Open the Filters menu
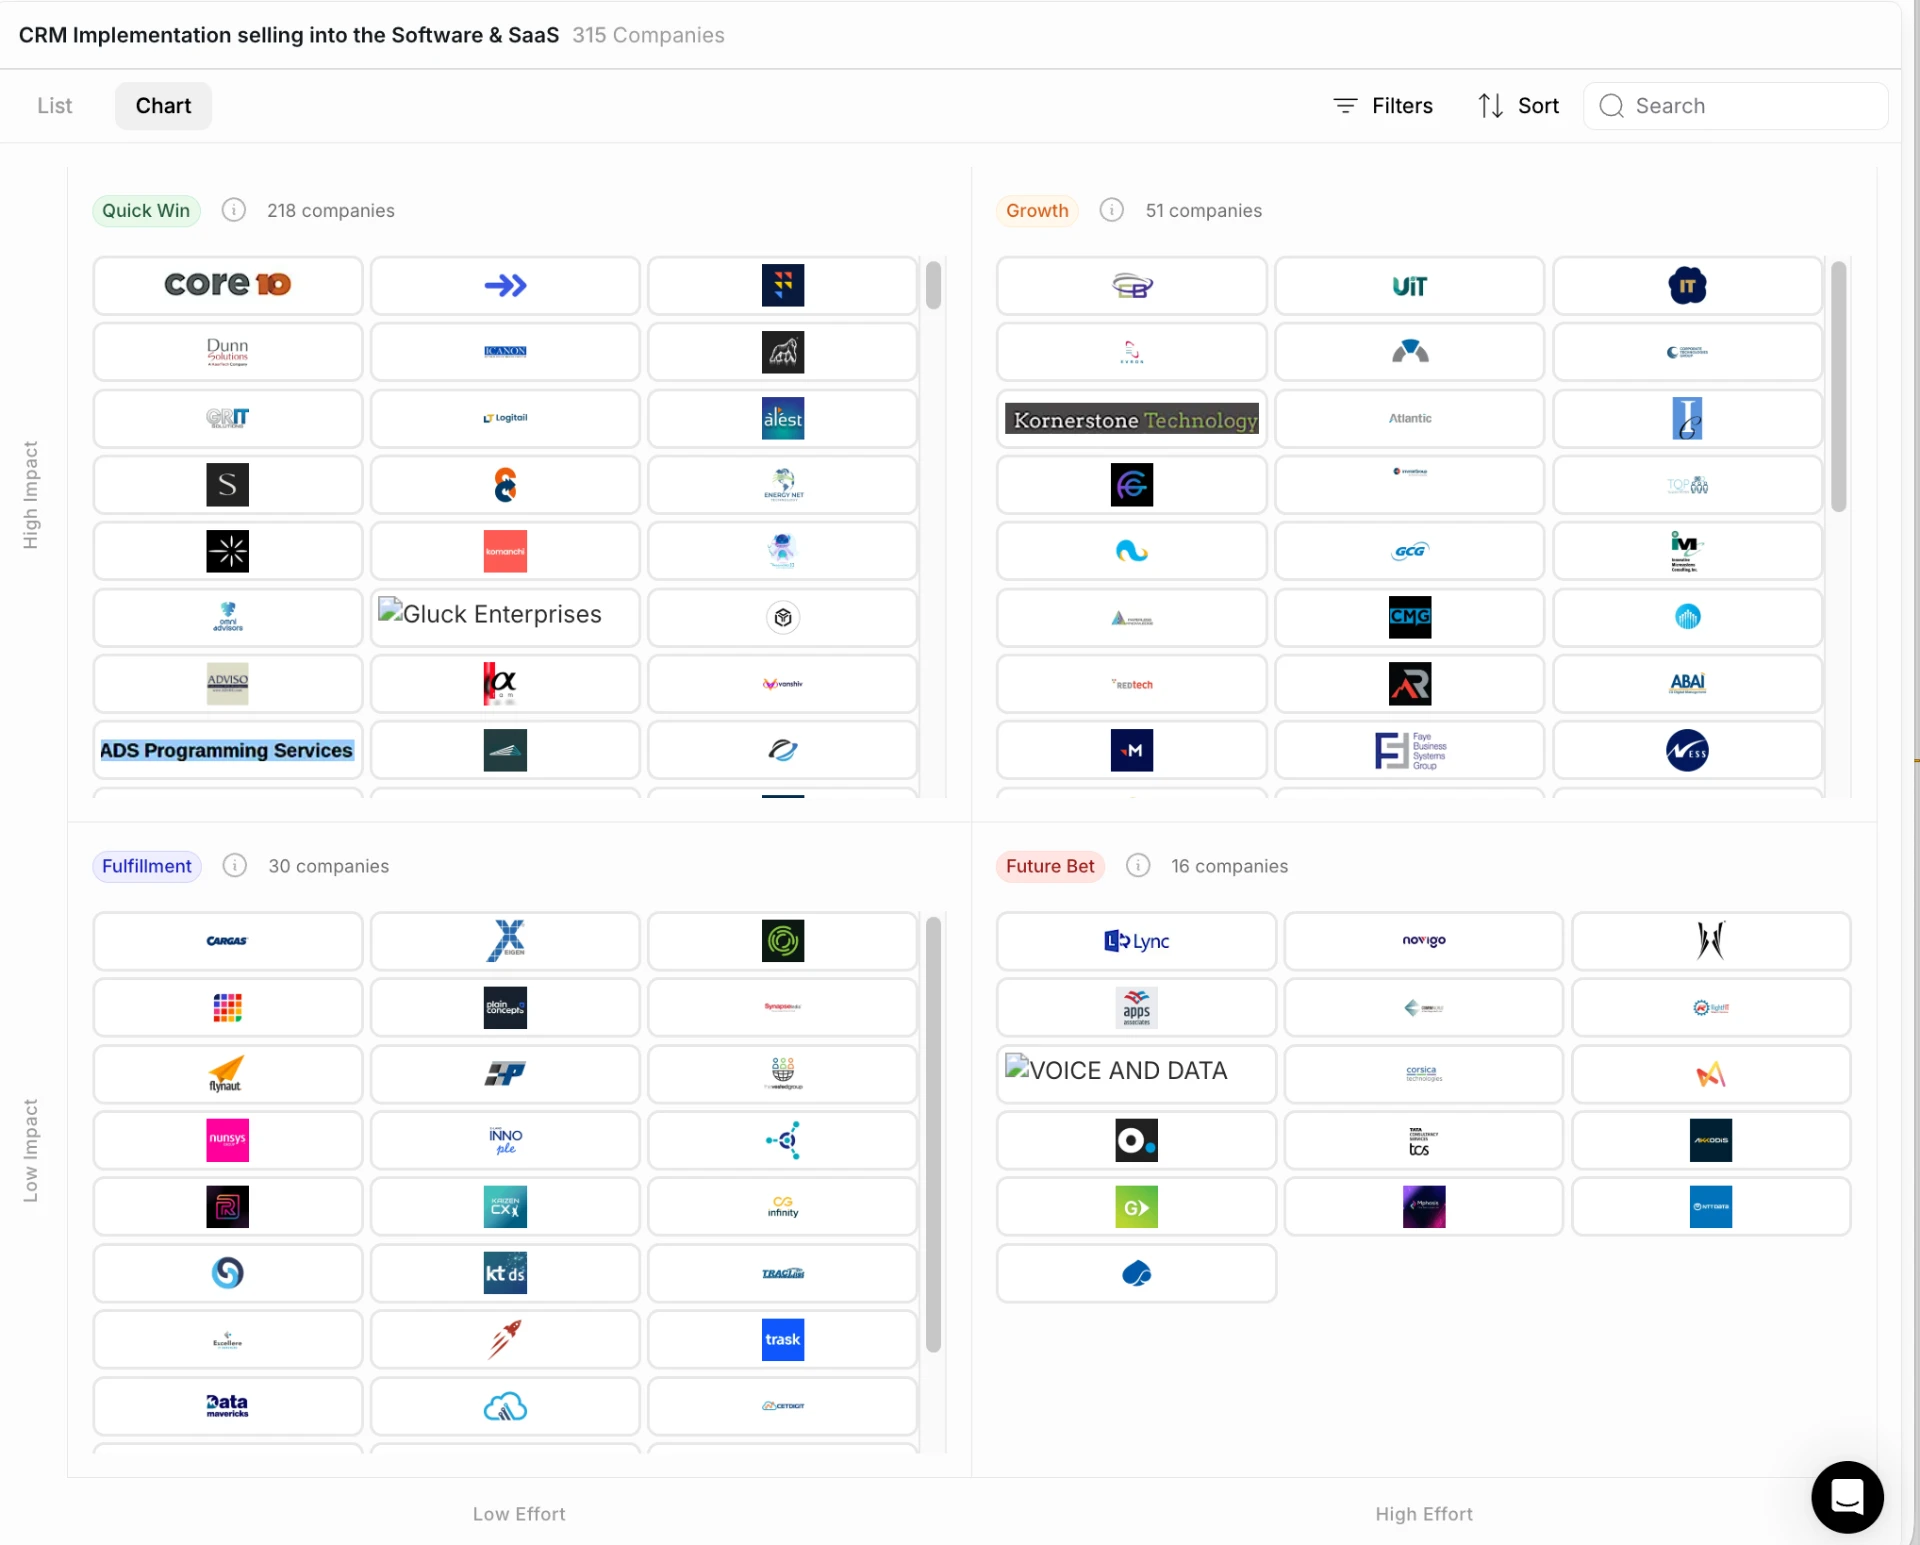The image size is (1920, 1545). click(1383, 106)
